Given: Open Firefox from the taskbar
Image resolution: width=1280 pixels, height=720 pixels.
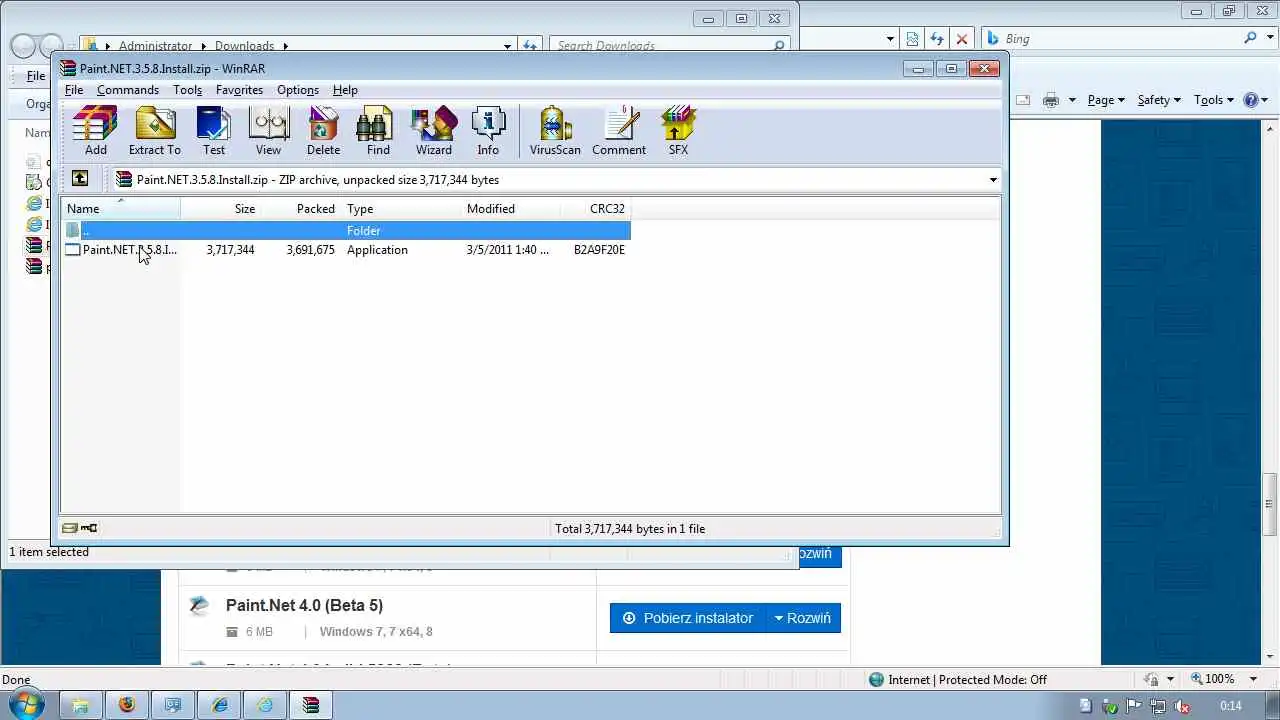Looking at the screenshot, I should [x=126, y=705].
